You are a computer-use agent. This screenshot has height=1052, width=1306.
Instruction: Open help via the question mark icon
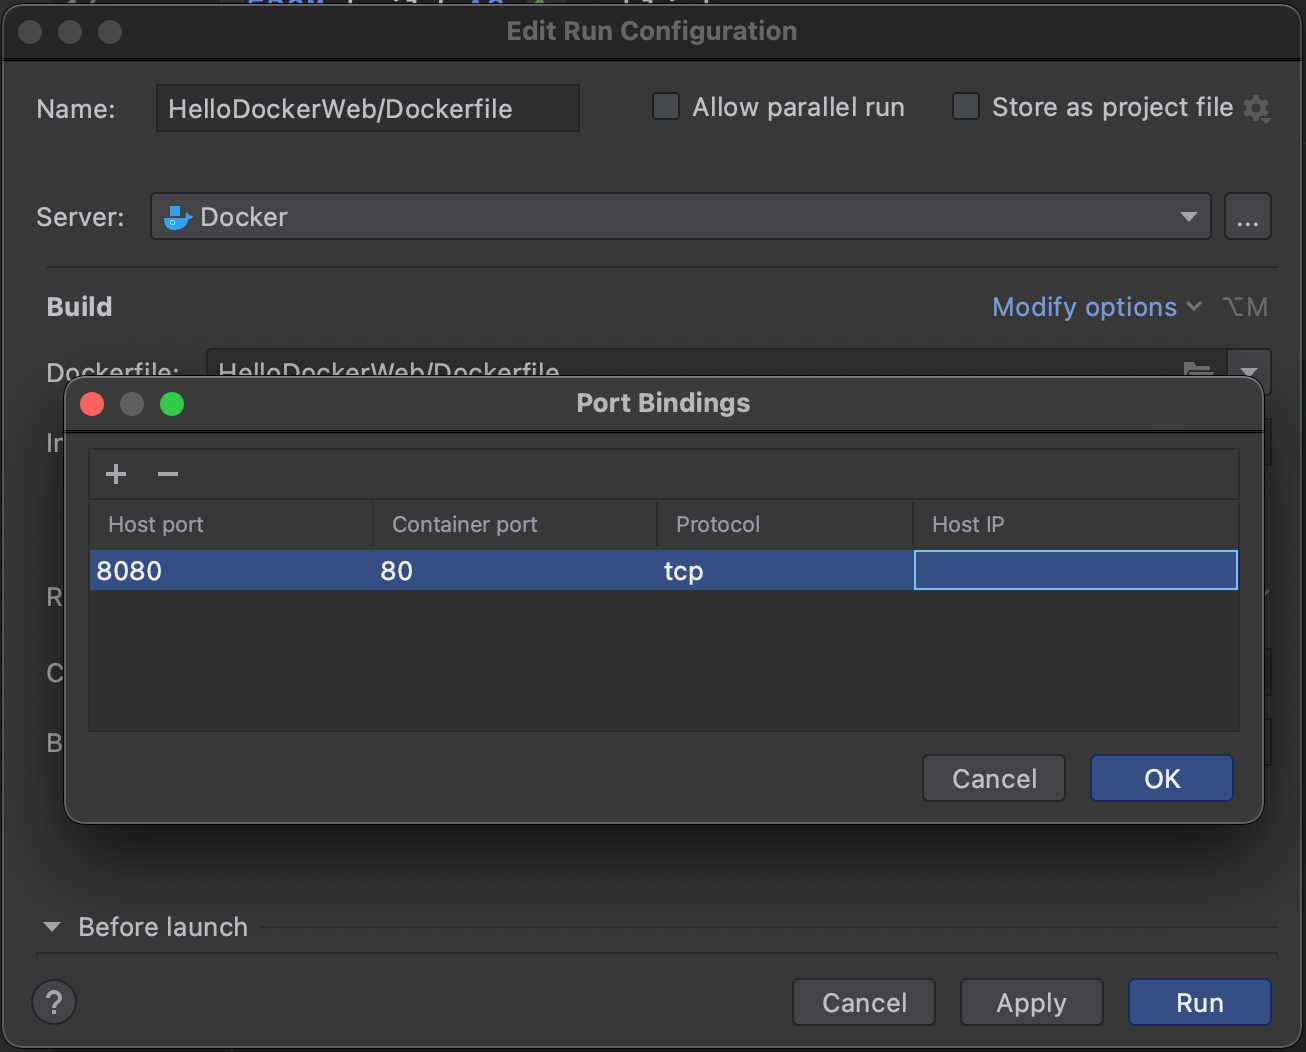[54, 1002]
